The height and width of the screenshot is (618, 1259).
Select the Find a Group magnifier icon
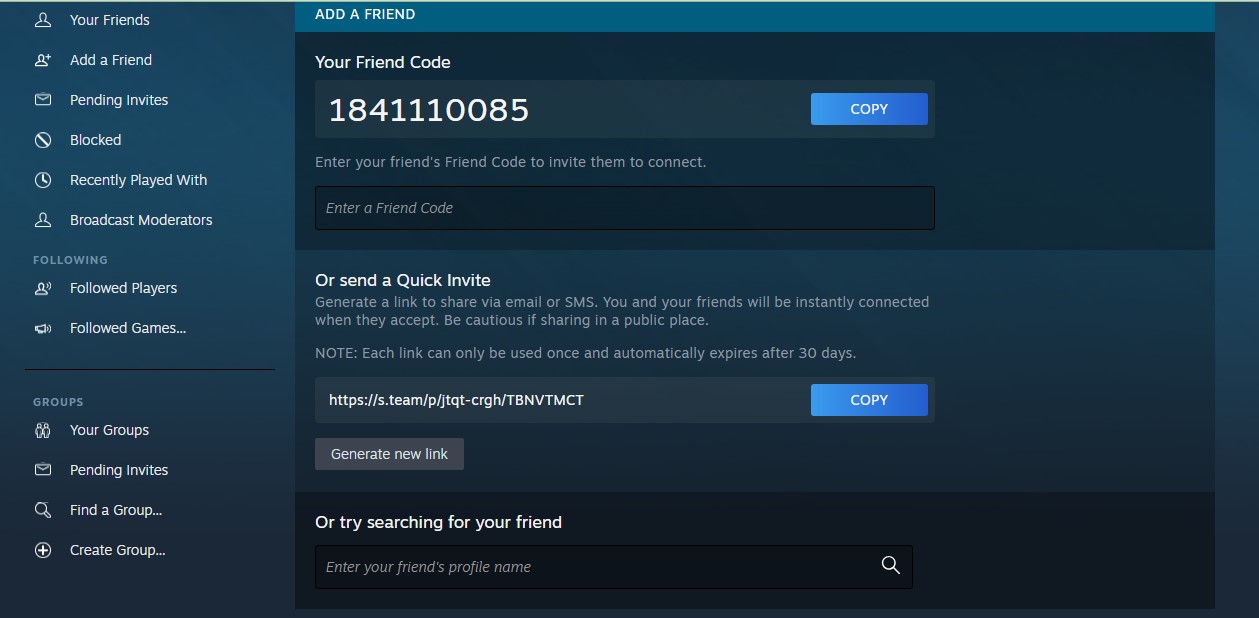(42, 510)
